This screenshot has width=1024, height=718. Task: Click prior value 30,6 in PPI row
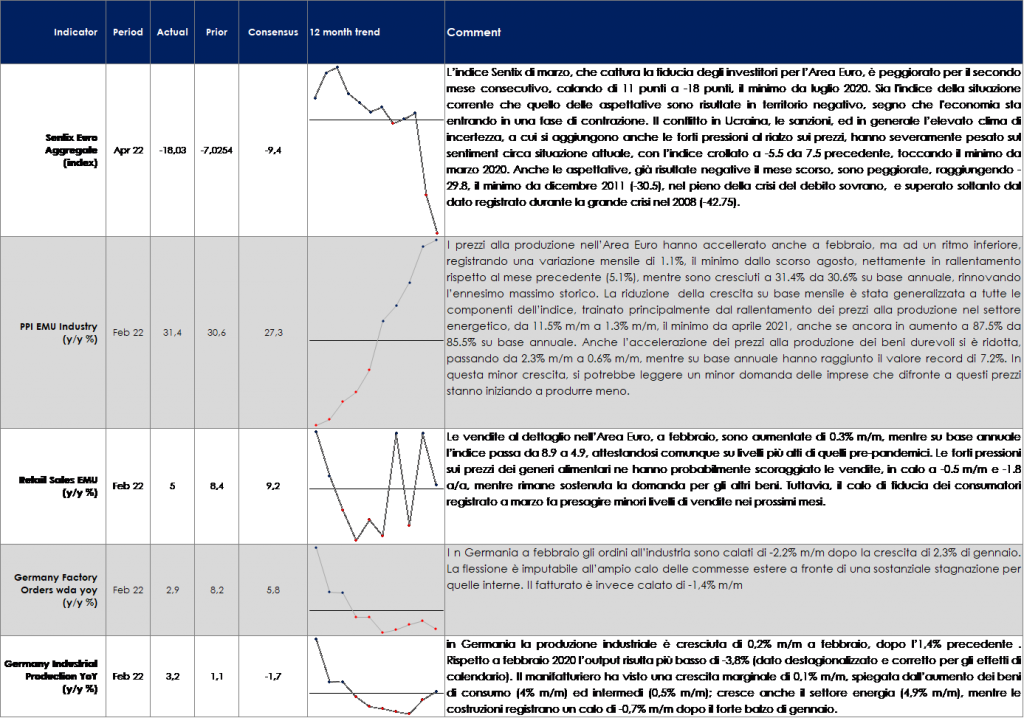click(x=214, y=333)
